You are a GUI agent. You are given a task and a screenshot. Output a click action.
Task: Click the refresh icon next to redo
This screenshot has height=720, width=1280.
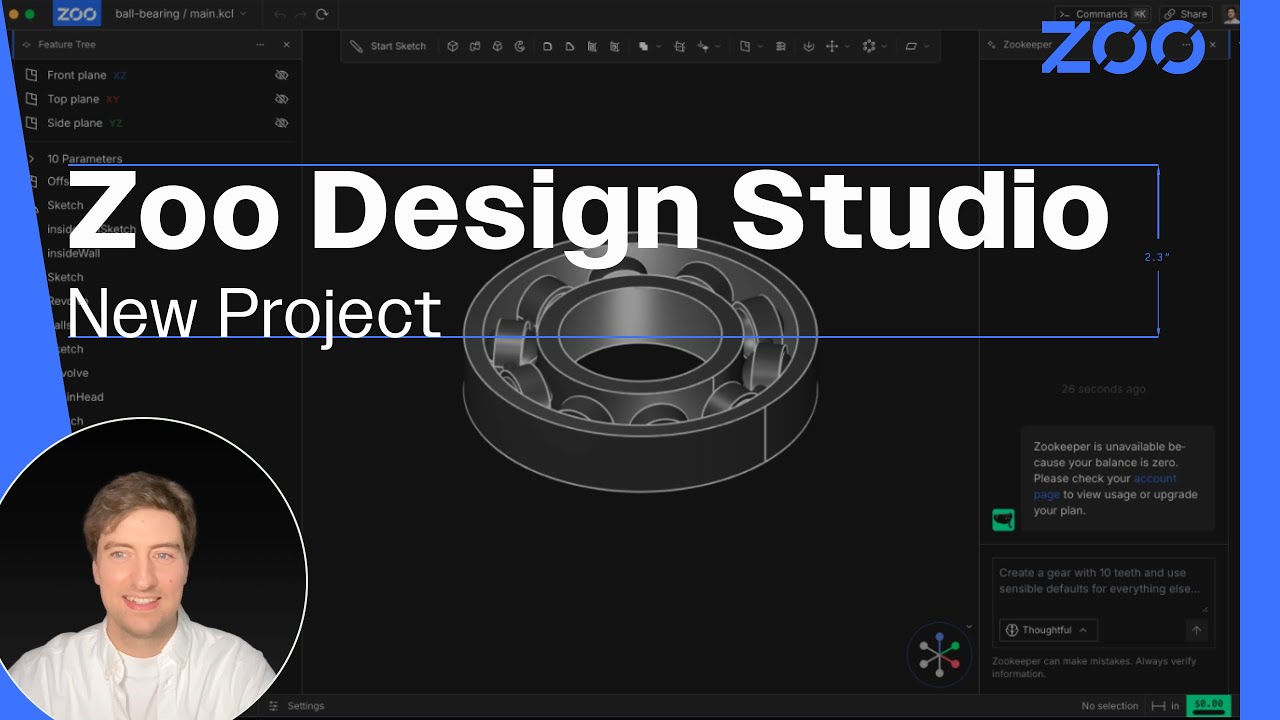pyautogui.click(x=321, y=14)
